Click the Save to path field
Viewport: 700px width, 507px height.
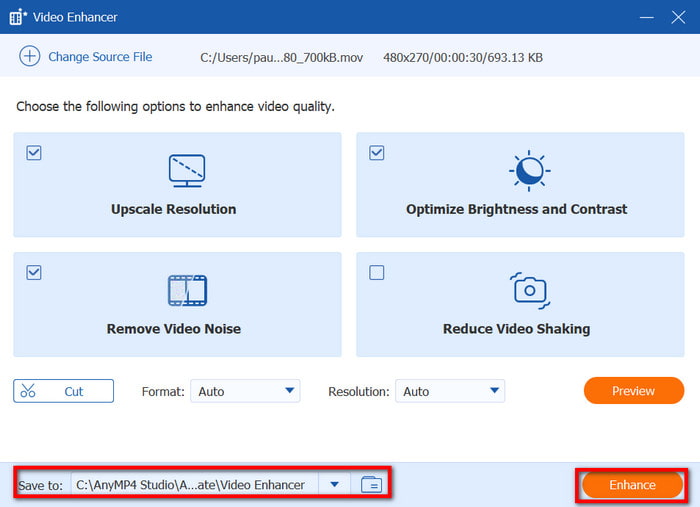coord(195,484)
